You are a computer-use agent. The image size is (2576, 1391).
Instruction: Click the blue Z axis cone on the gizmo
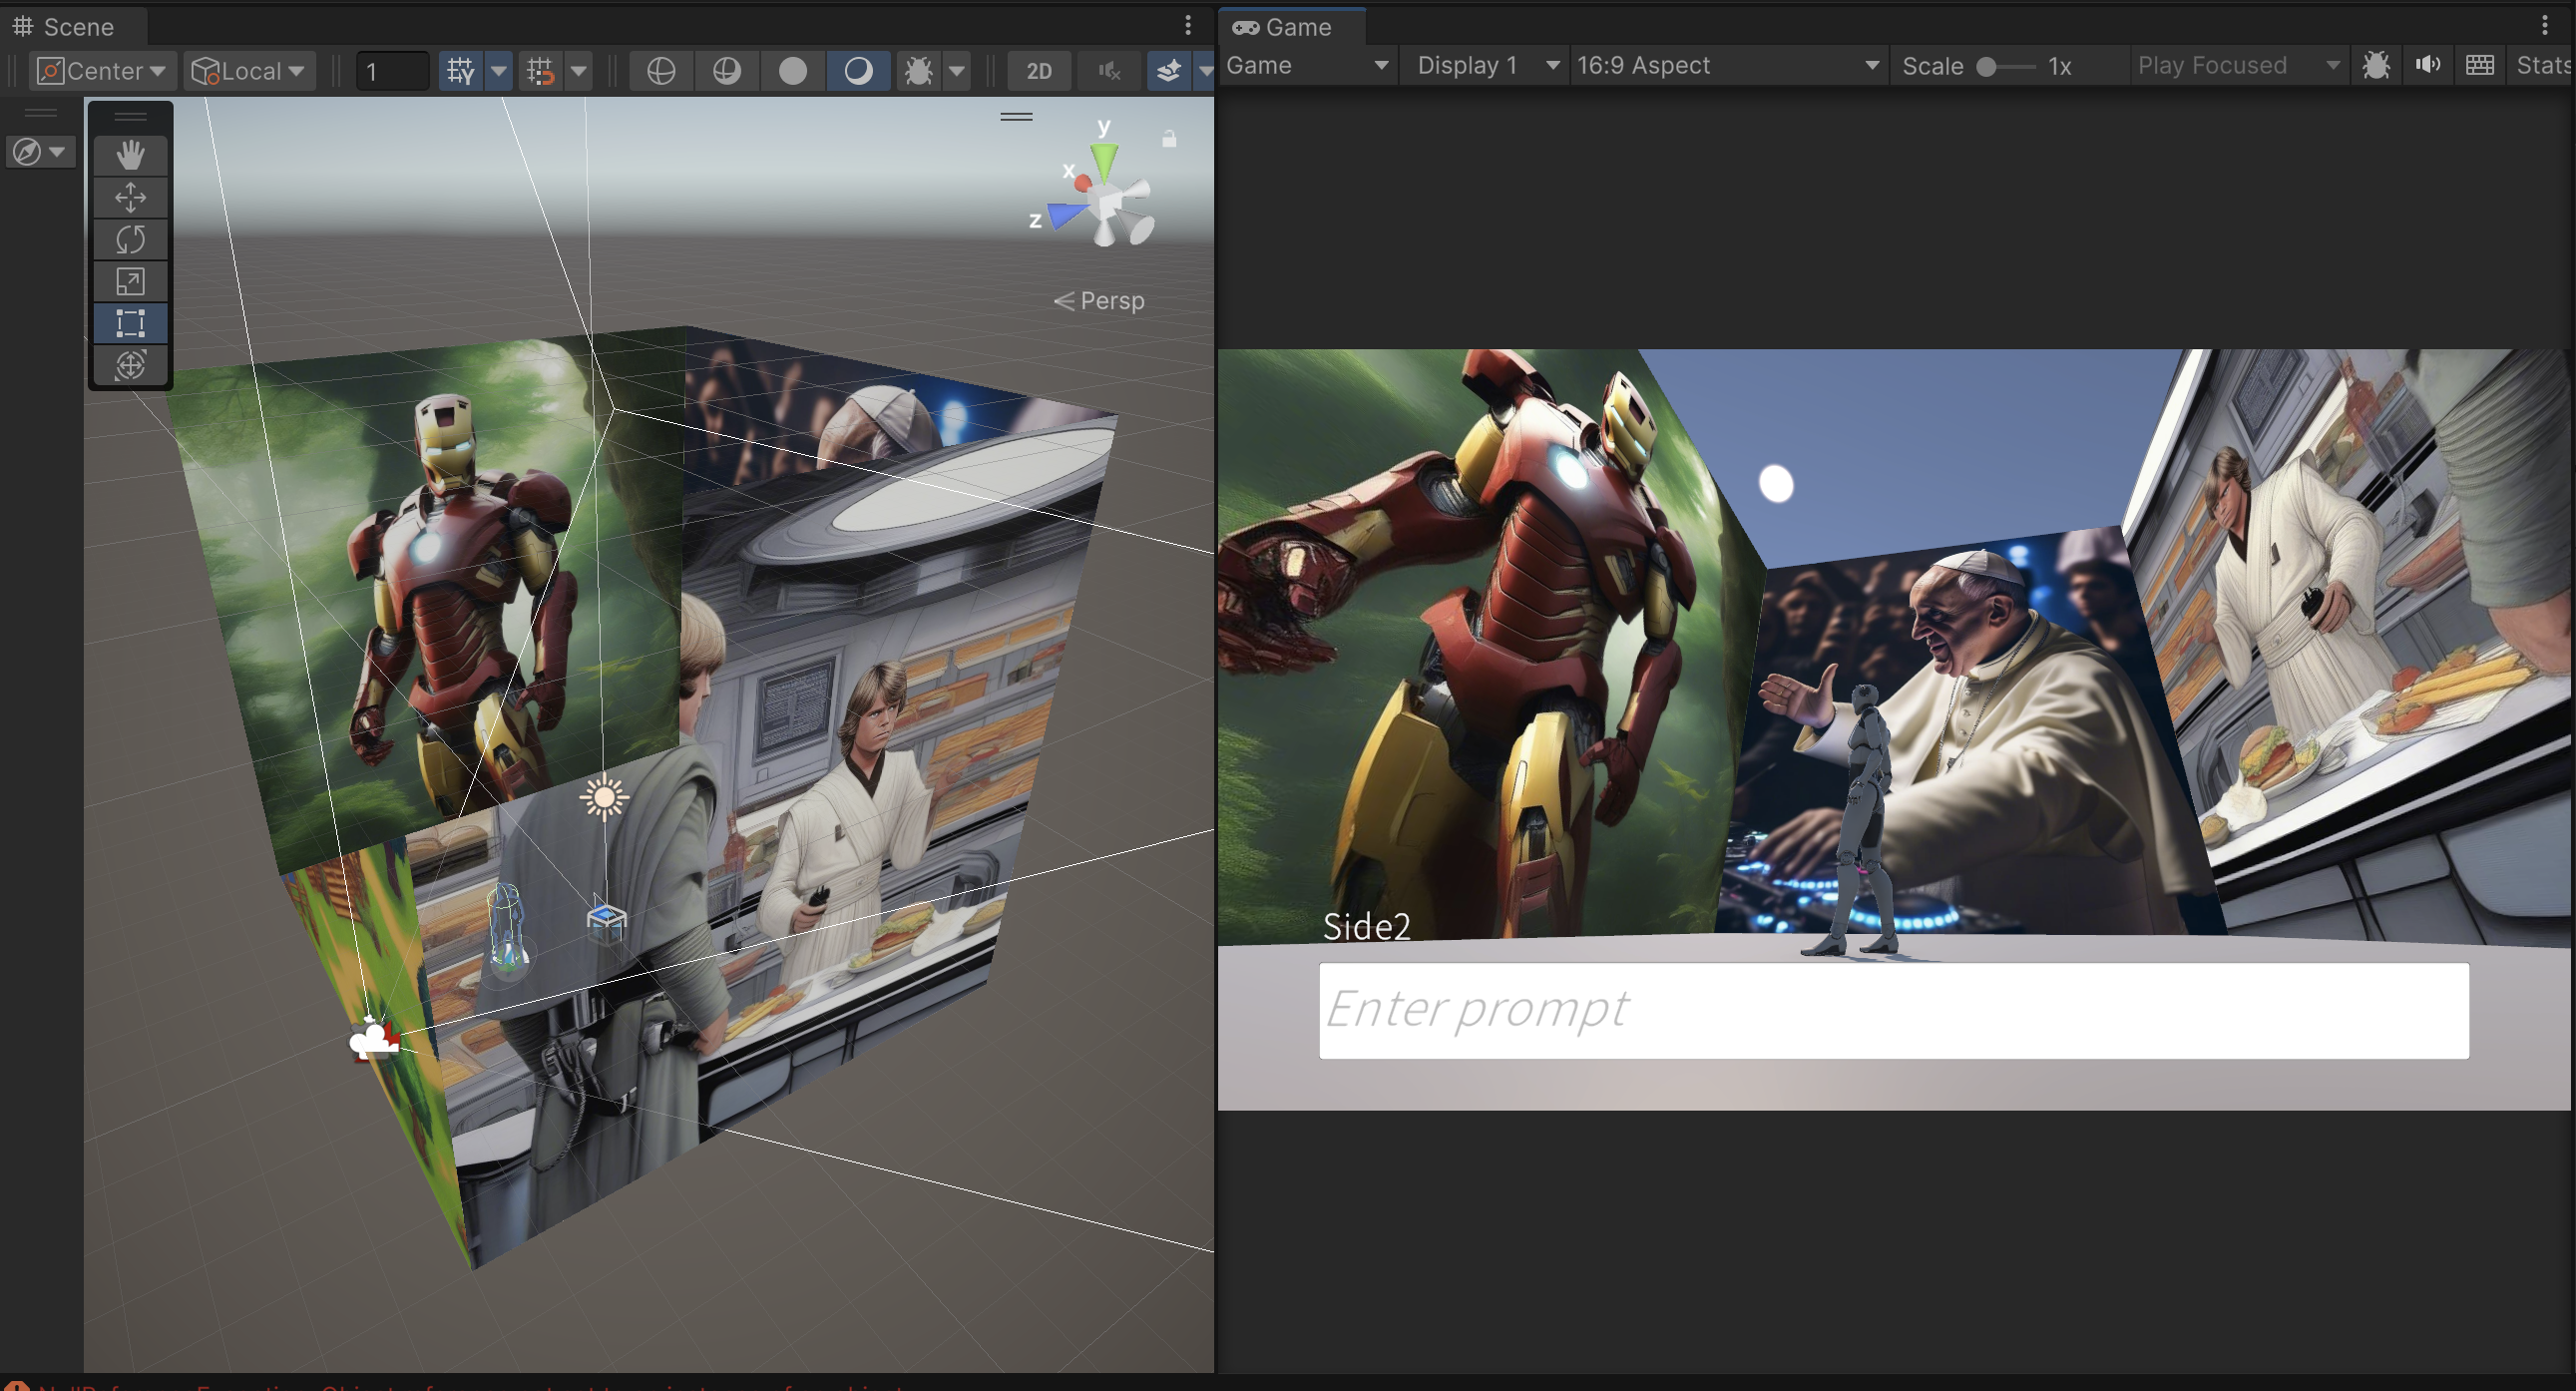point(1066,213)
